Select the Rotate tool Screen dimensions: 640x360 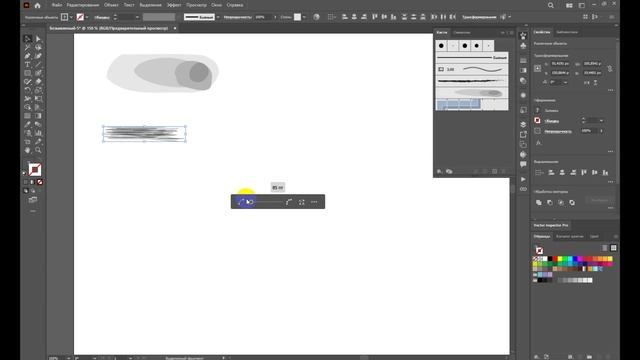[27, 90]
